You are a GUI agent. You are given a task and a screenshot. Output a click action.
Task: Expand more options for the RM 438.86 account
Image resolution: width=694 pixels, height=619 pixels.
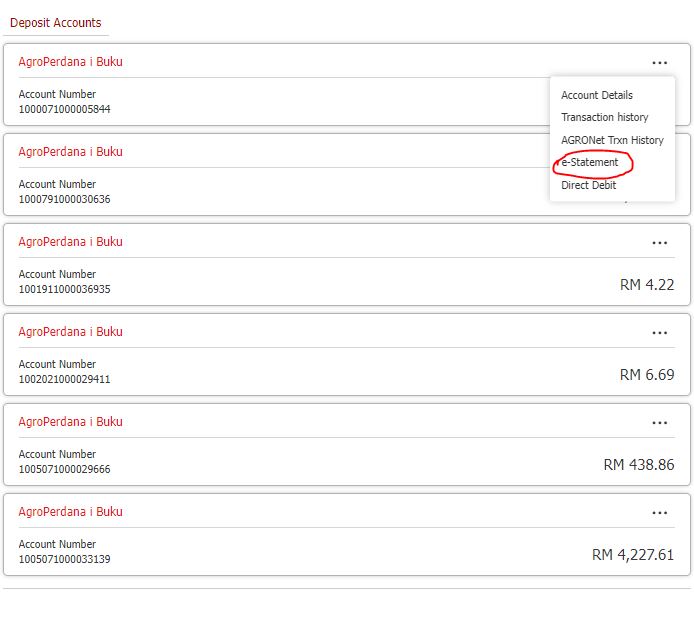tap(659, 422)
